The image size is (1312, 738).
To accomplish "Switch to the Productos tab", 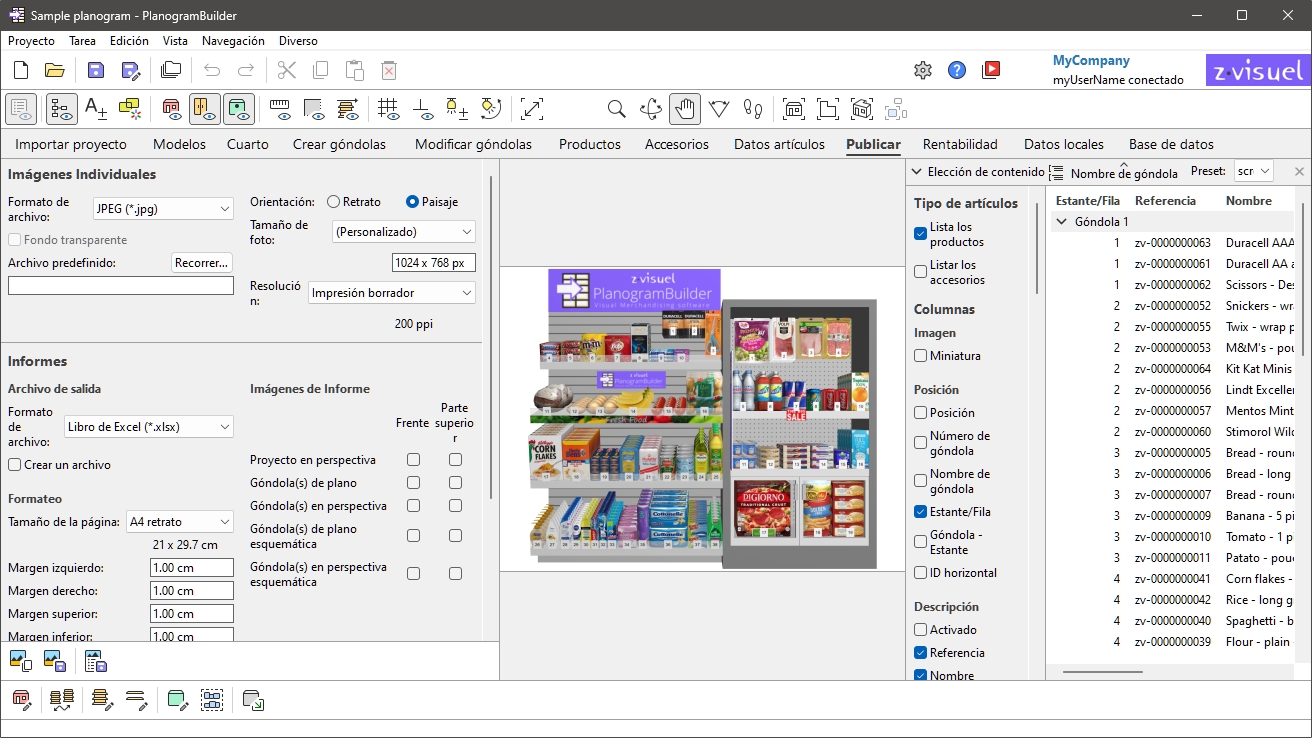I will (x=590, y=144).
